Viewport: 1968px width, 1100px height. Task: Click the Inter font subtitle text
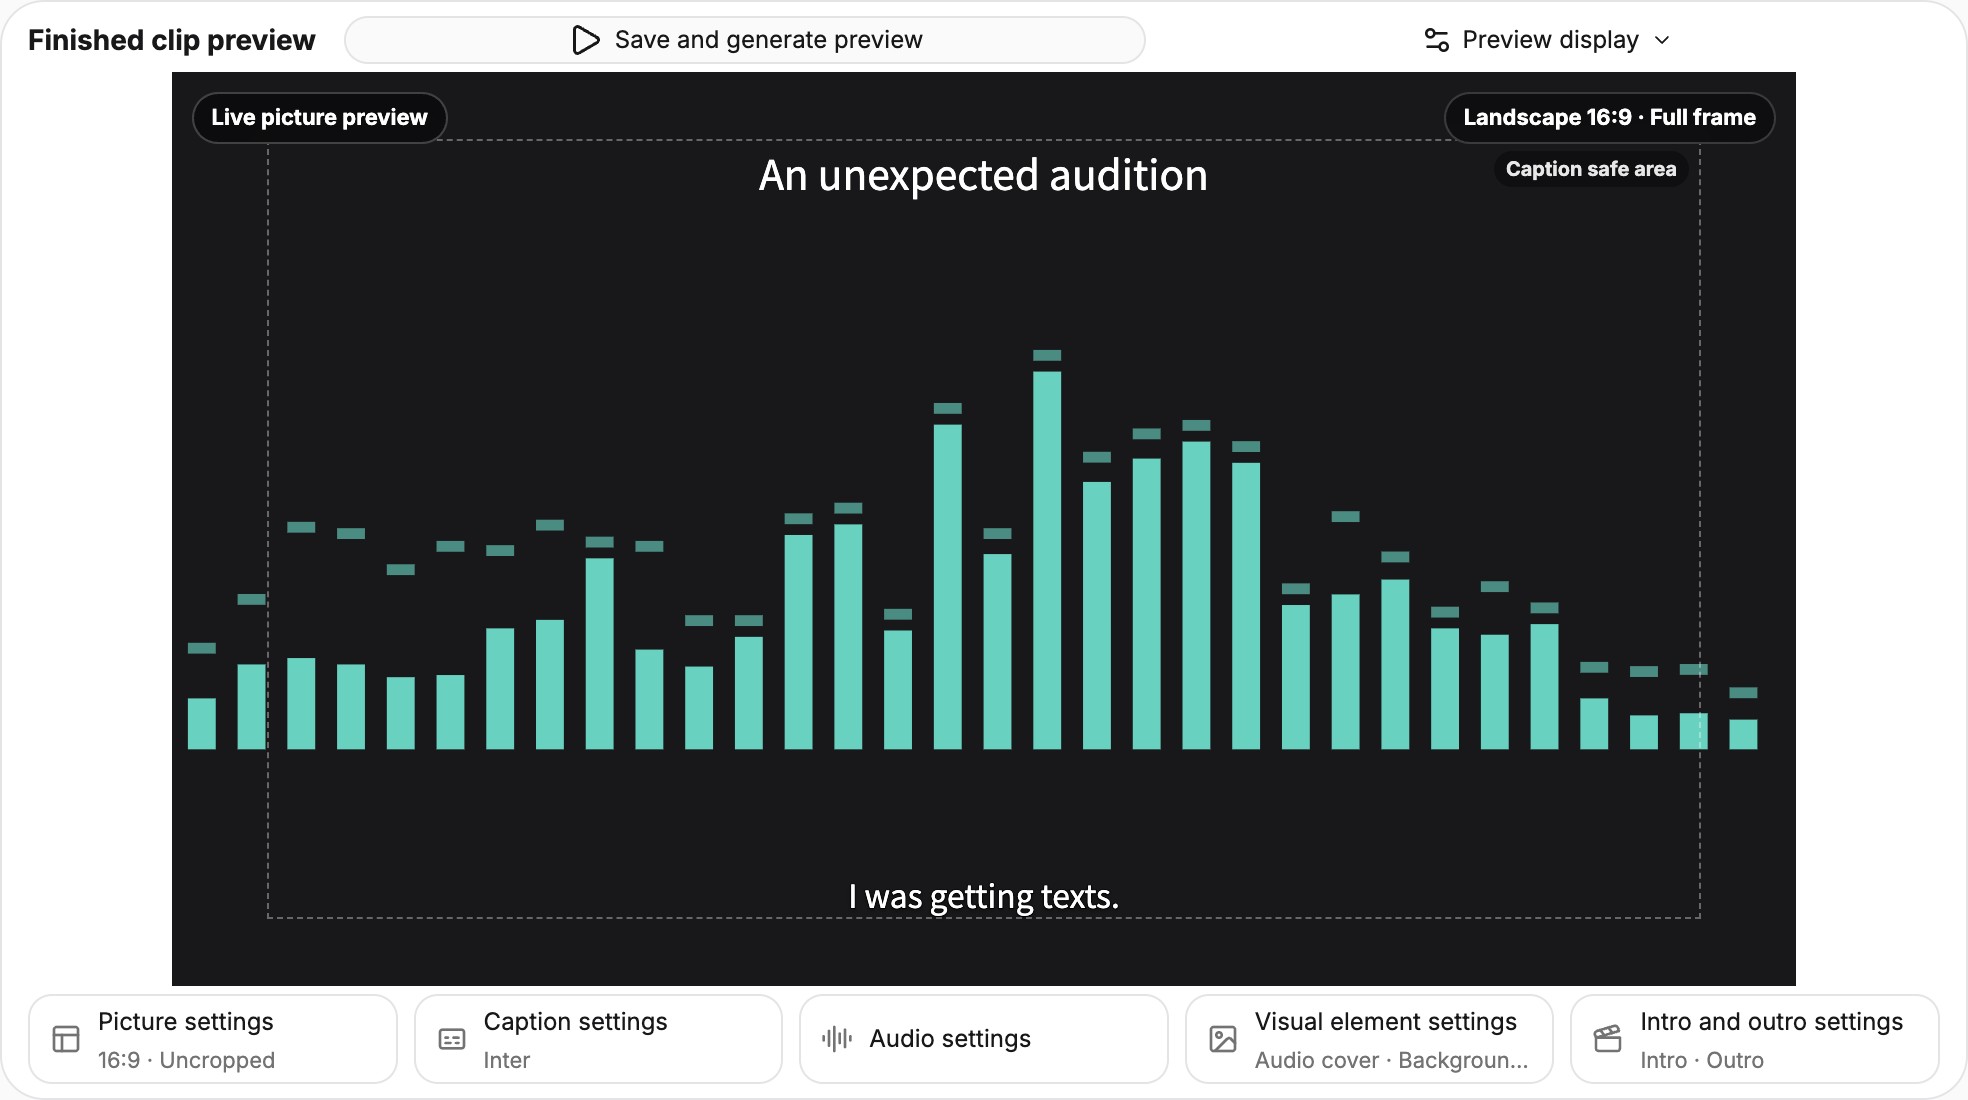coord(507,1060)
